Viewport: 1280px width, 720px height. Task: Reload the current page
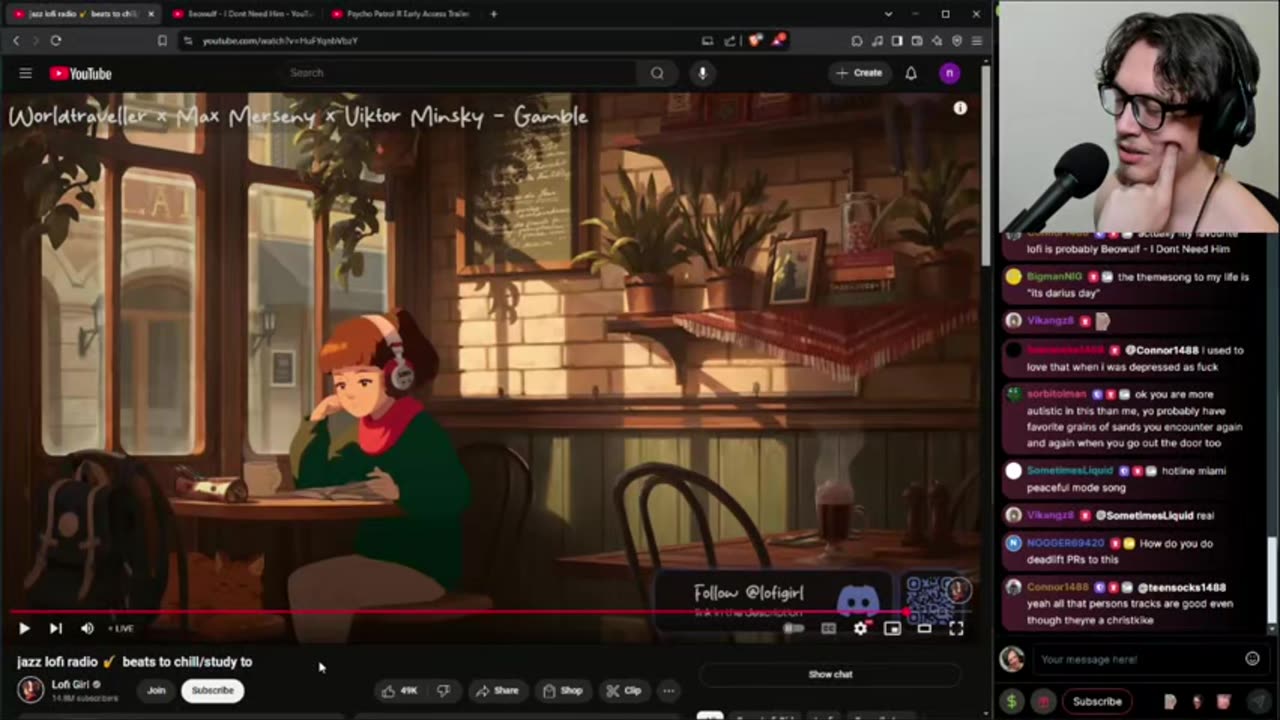pos(56,41)
